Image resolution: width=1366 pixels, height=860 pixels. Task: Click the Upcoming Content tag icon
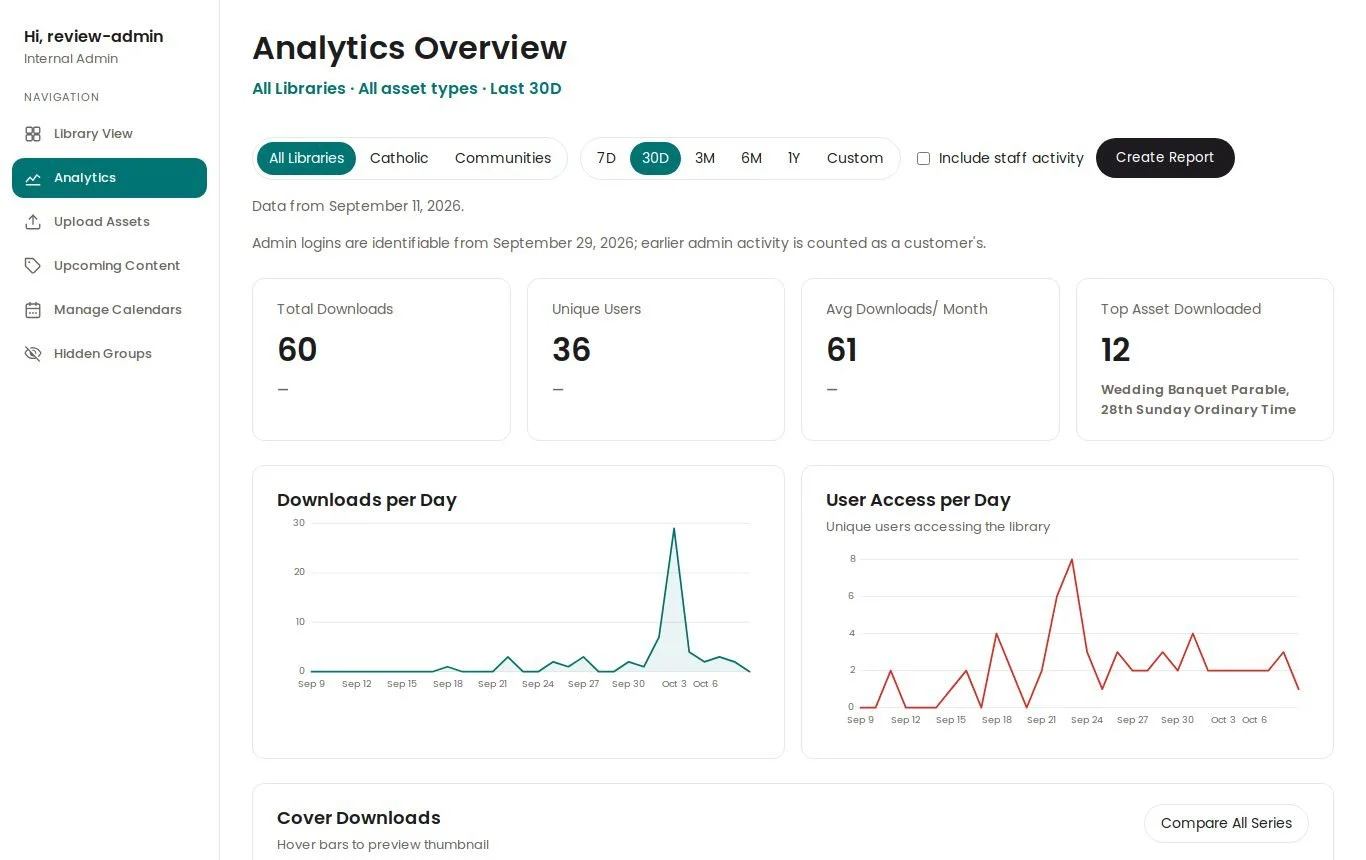coord(33,266)
